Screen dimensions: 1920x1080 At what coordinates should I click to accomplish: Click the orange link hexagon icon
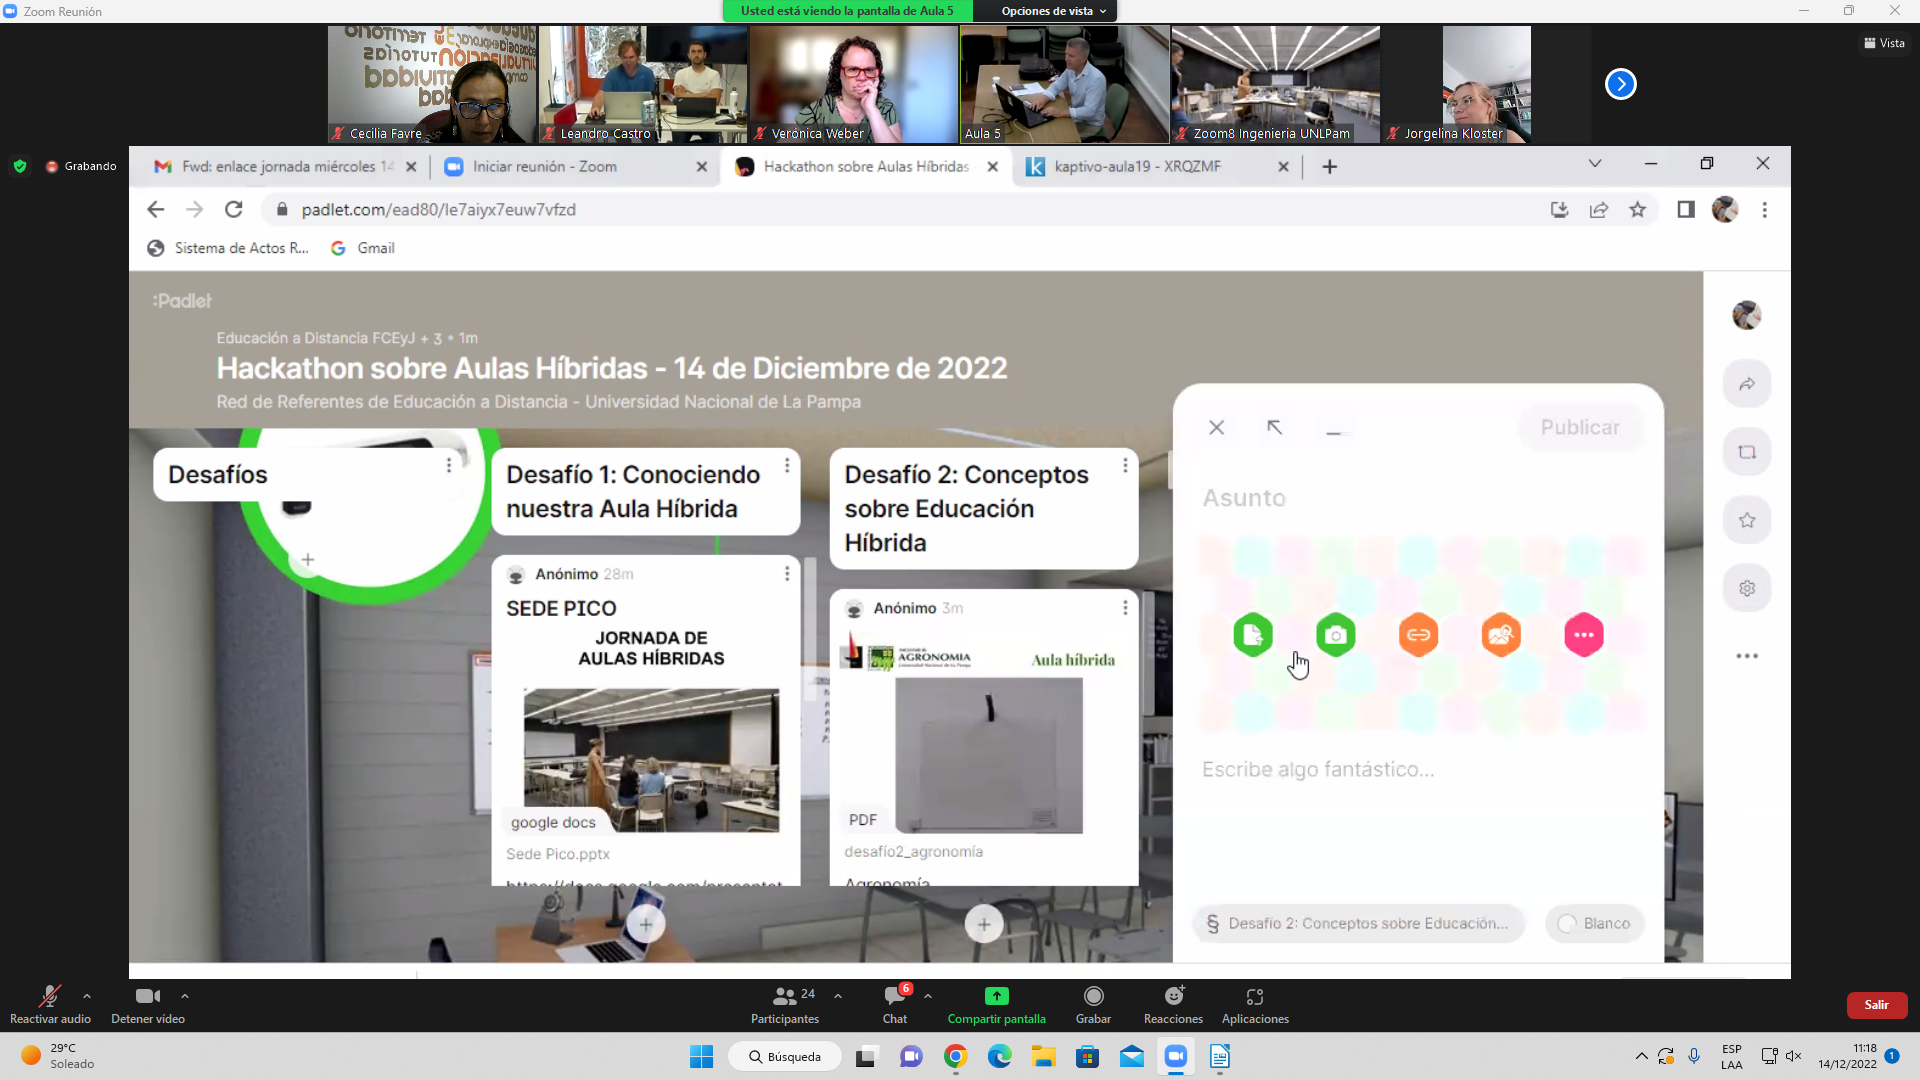[1418, 635]
